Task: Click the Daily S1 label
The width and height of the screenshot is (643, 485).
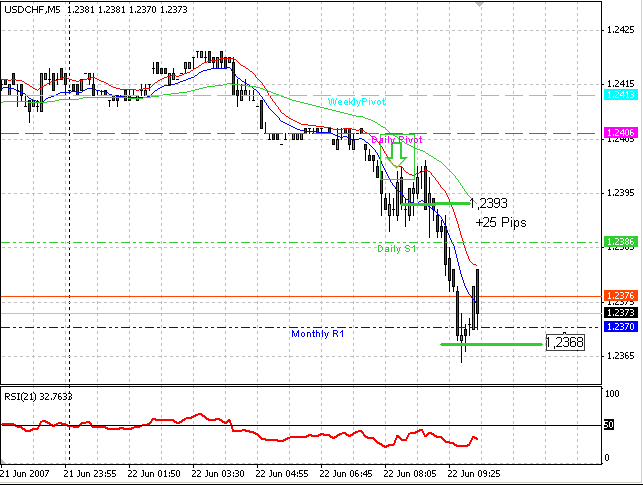Action: [x=397, y=248]
